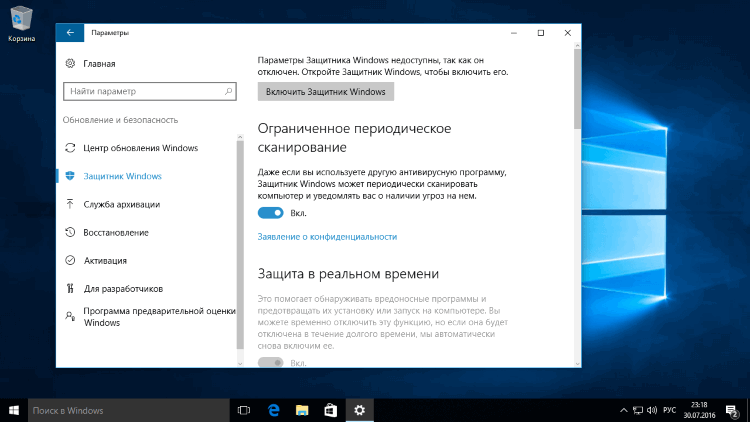Open the network tray icon

point(638,411)
